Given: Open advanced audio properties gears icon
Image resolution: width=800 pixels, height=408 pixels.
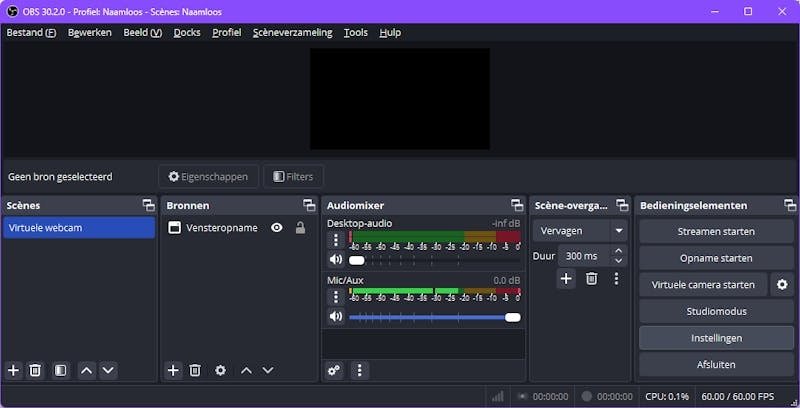Looking at the screenshot, I should pos(334,370).
